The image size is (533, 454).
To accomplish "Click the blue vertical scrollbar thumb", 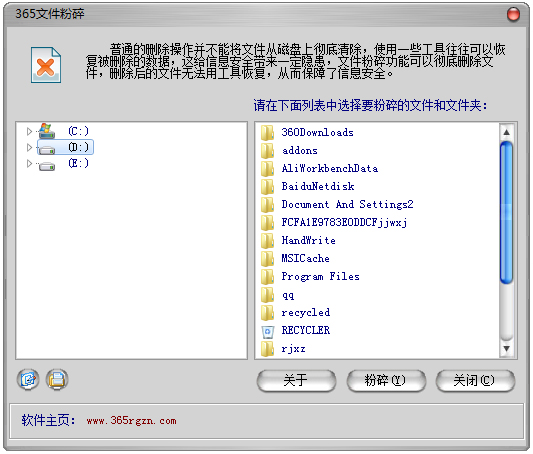I will pos(506,212).
